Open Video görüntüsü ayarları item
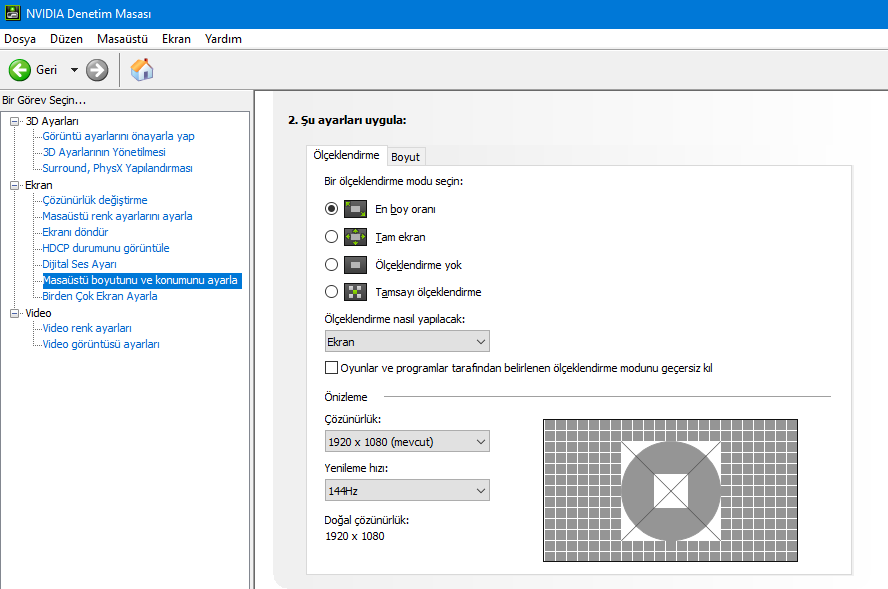The width and height of the screenshot is (888, 589). click(x=101, y=344)
